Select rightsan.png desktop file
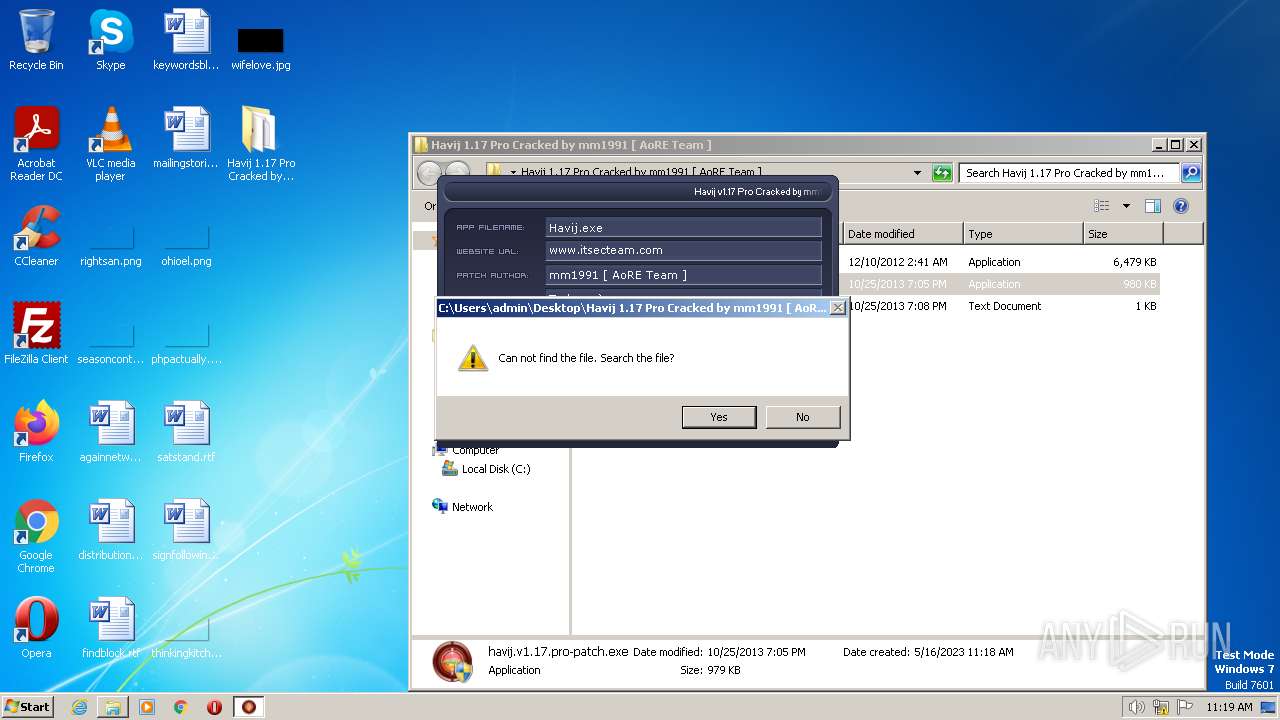Viewport: 1280px width, 720px height. click(110, 245)
